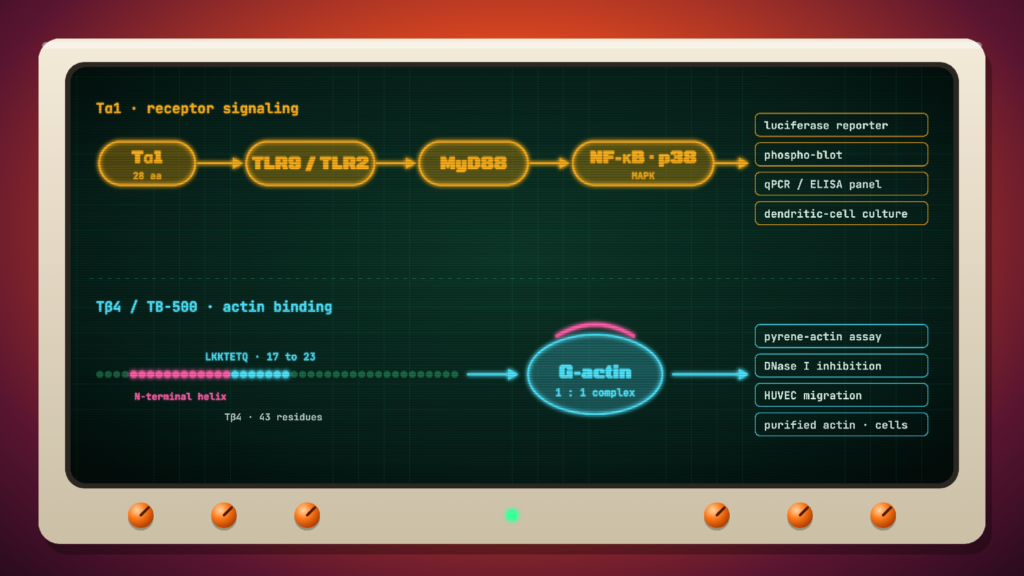
Task: Click the green power light on the monitor
Action: coord(512,515)
